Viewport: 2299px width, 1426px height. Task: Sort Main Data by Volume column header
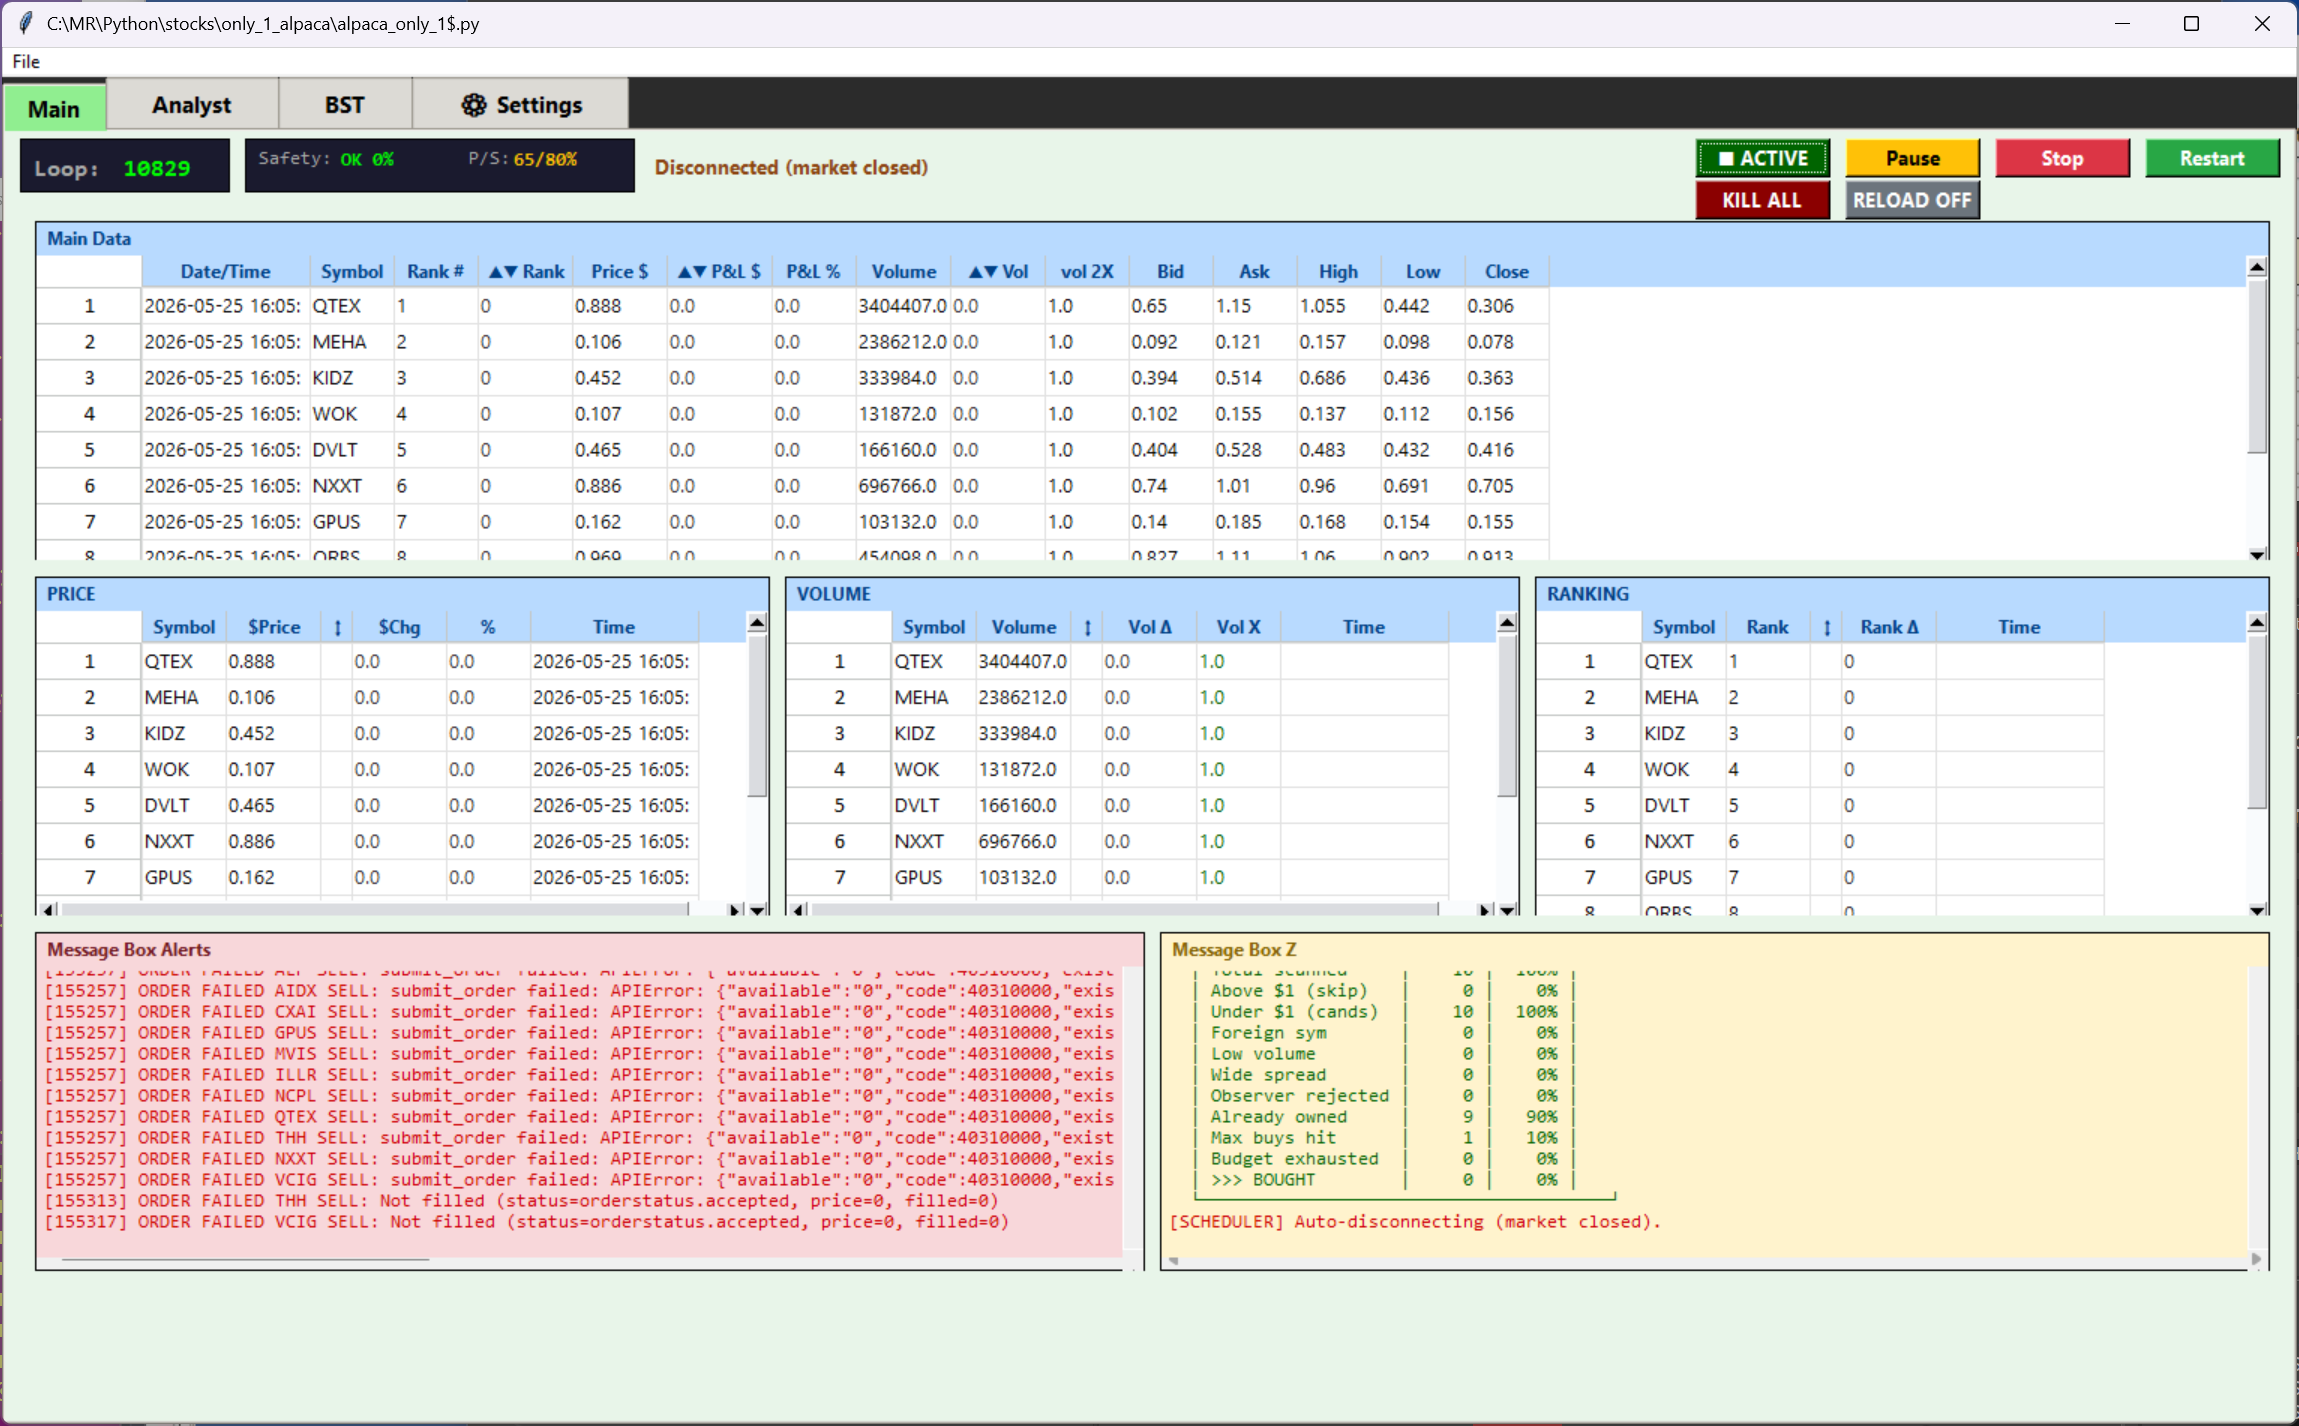[x=903, y=272]
